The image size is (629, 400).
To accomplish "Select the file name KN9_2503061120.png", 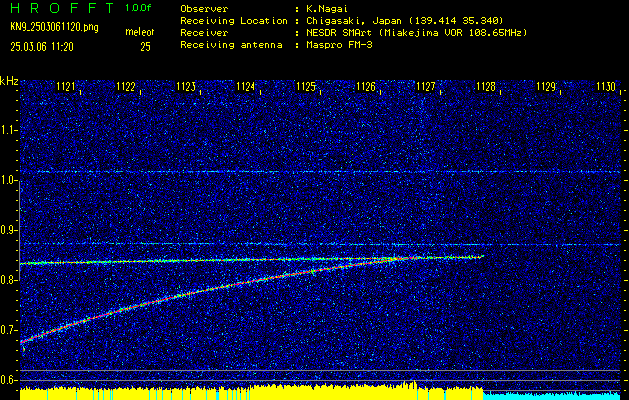I will [x=54, y=28].
